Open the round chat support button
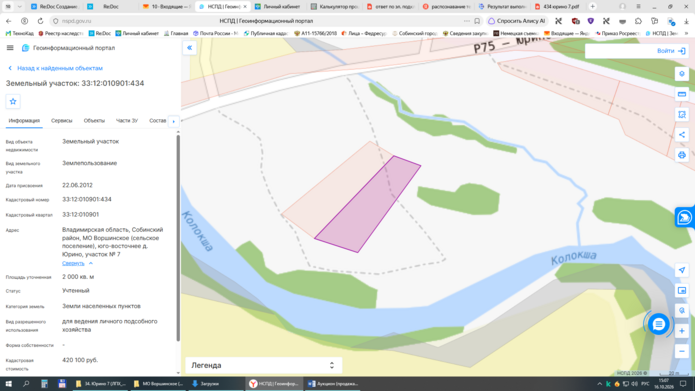 click(659, 324)
